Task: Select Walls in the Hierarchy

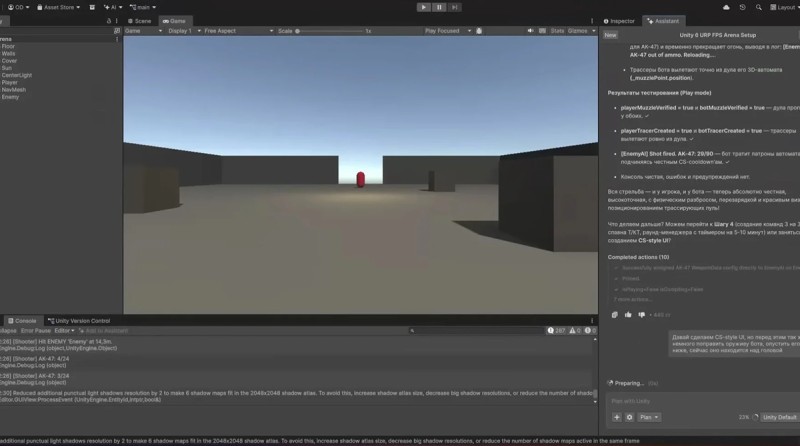Action: click(8, 53)
